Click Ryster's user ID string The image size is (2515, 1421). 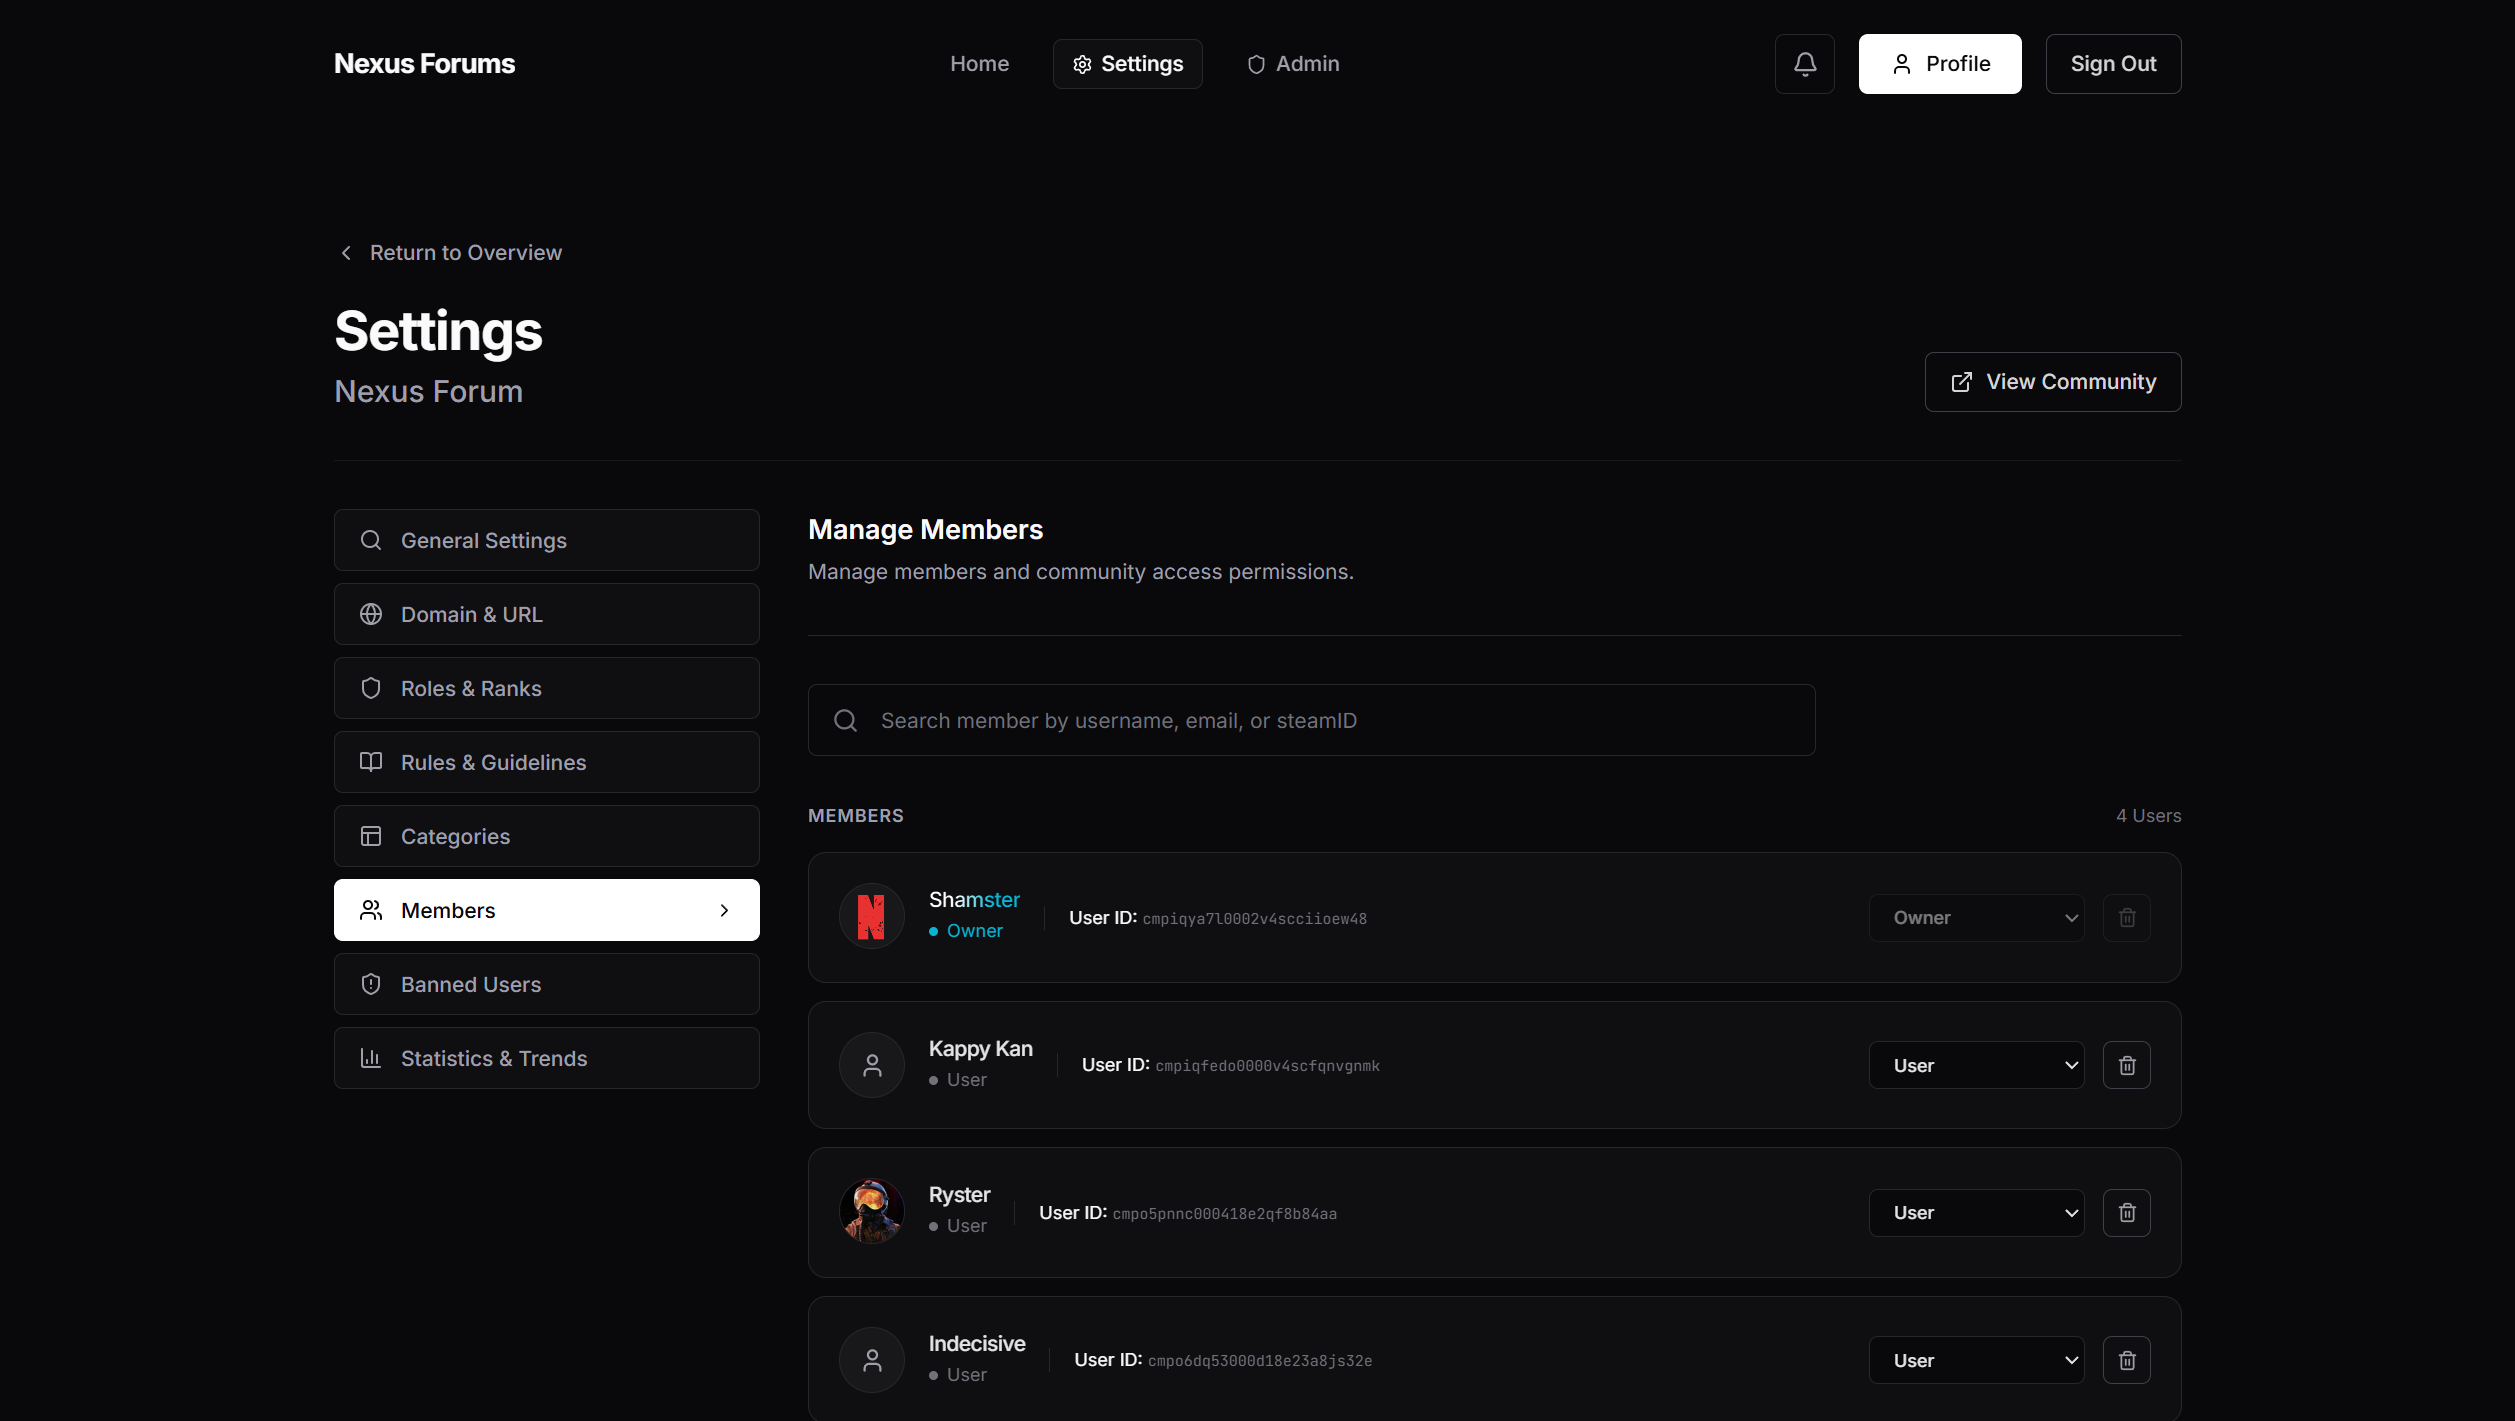pyautogui.click(x=1224, y=1214)
